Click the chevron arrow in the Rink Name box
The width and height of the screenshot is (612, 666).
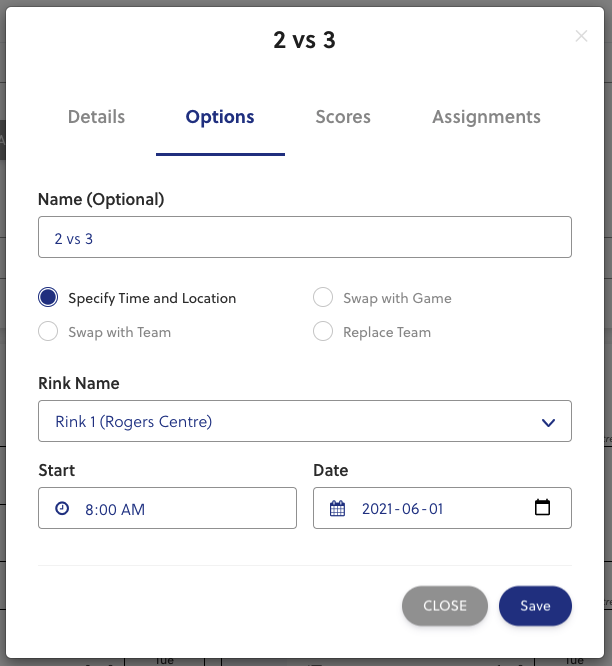tap(548, 422)
